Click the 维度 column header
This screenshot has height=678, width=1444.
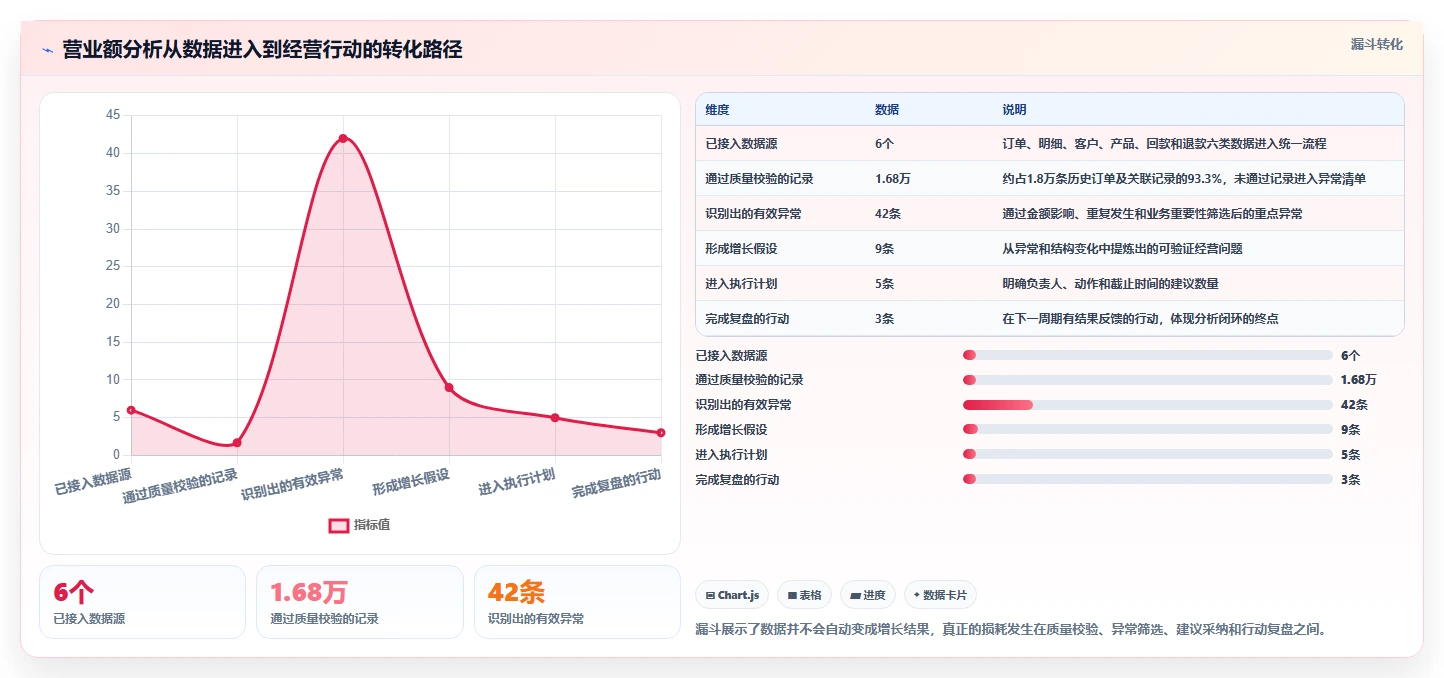pyautogui.click(x=717, y=110)
